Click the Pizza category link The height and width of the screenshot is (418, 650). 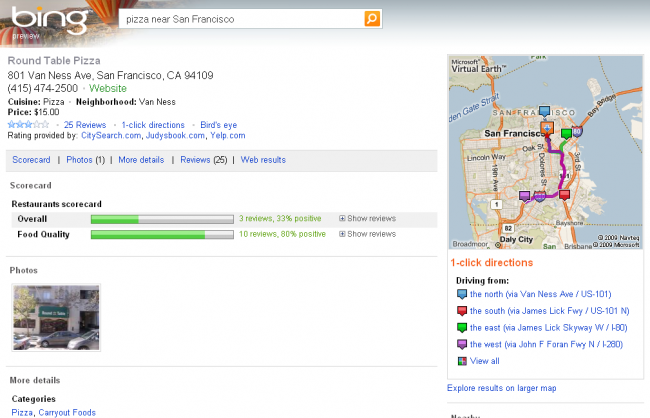click(x=22, y=413)
